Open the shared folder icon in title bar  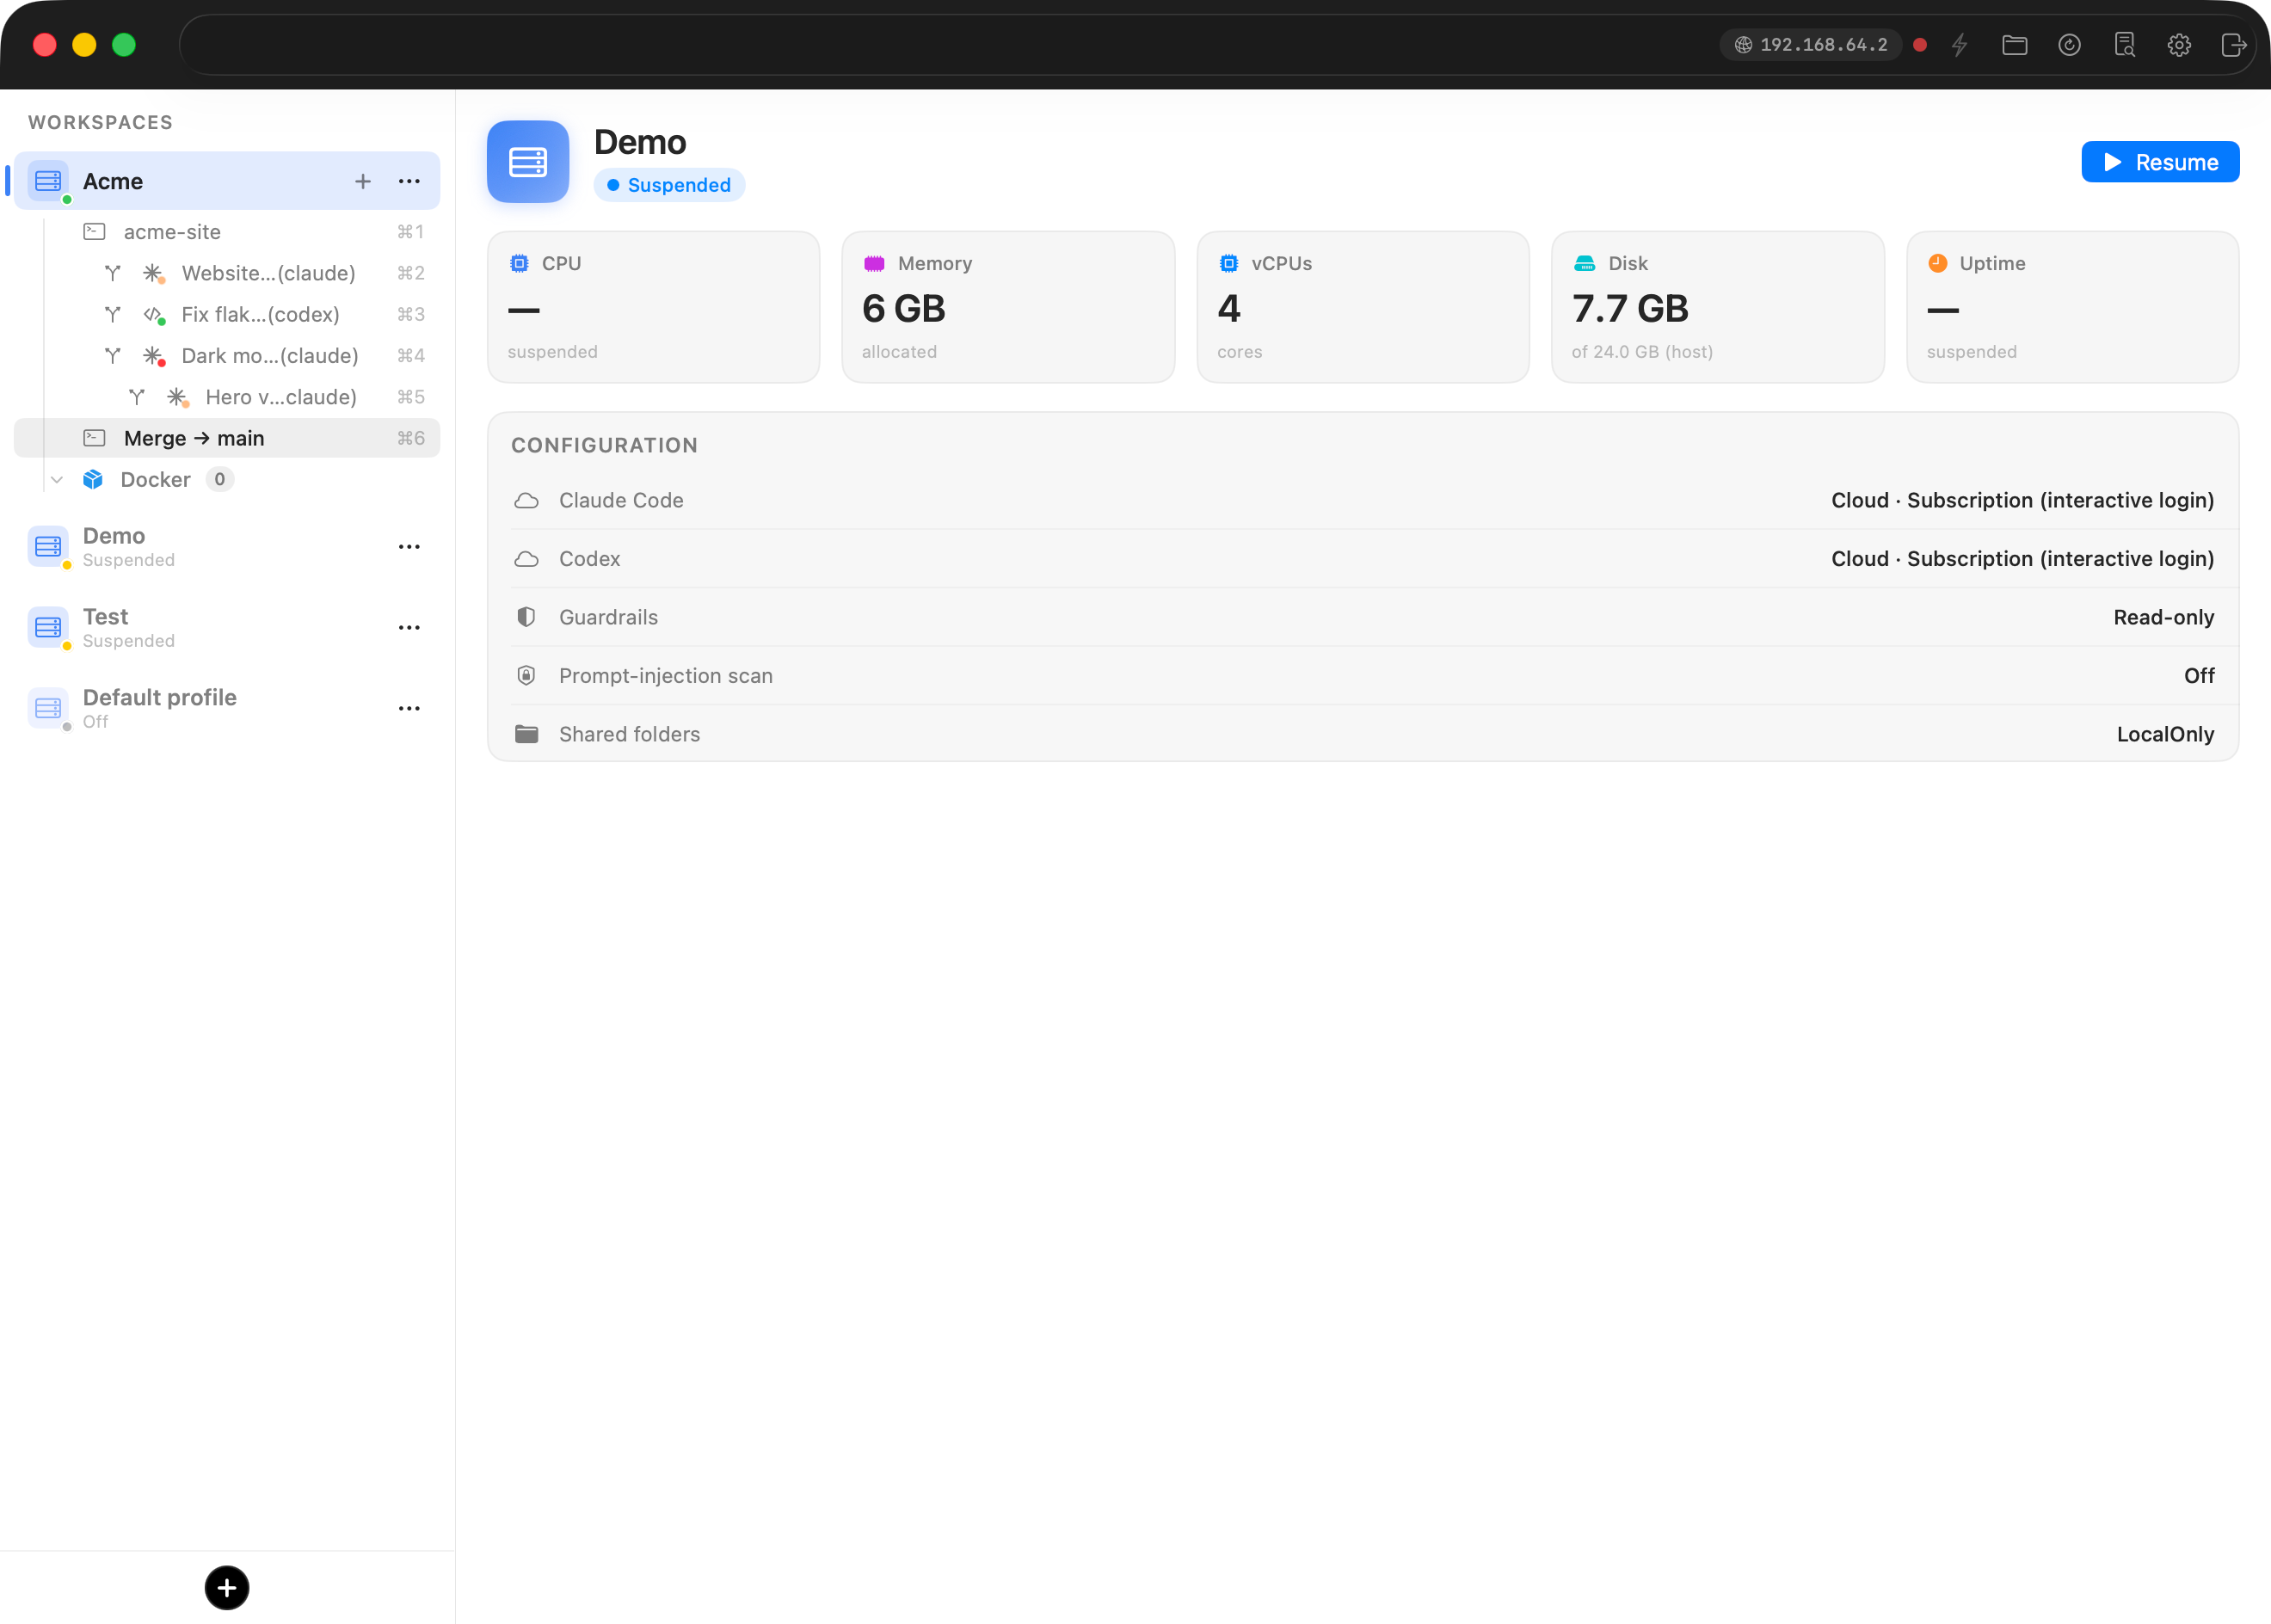(2014, 45)
